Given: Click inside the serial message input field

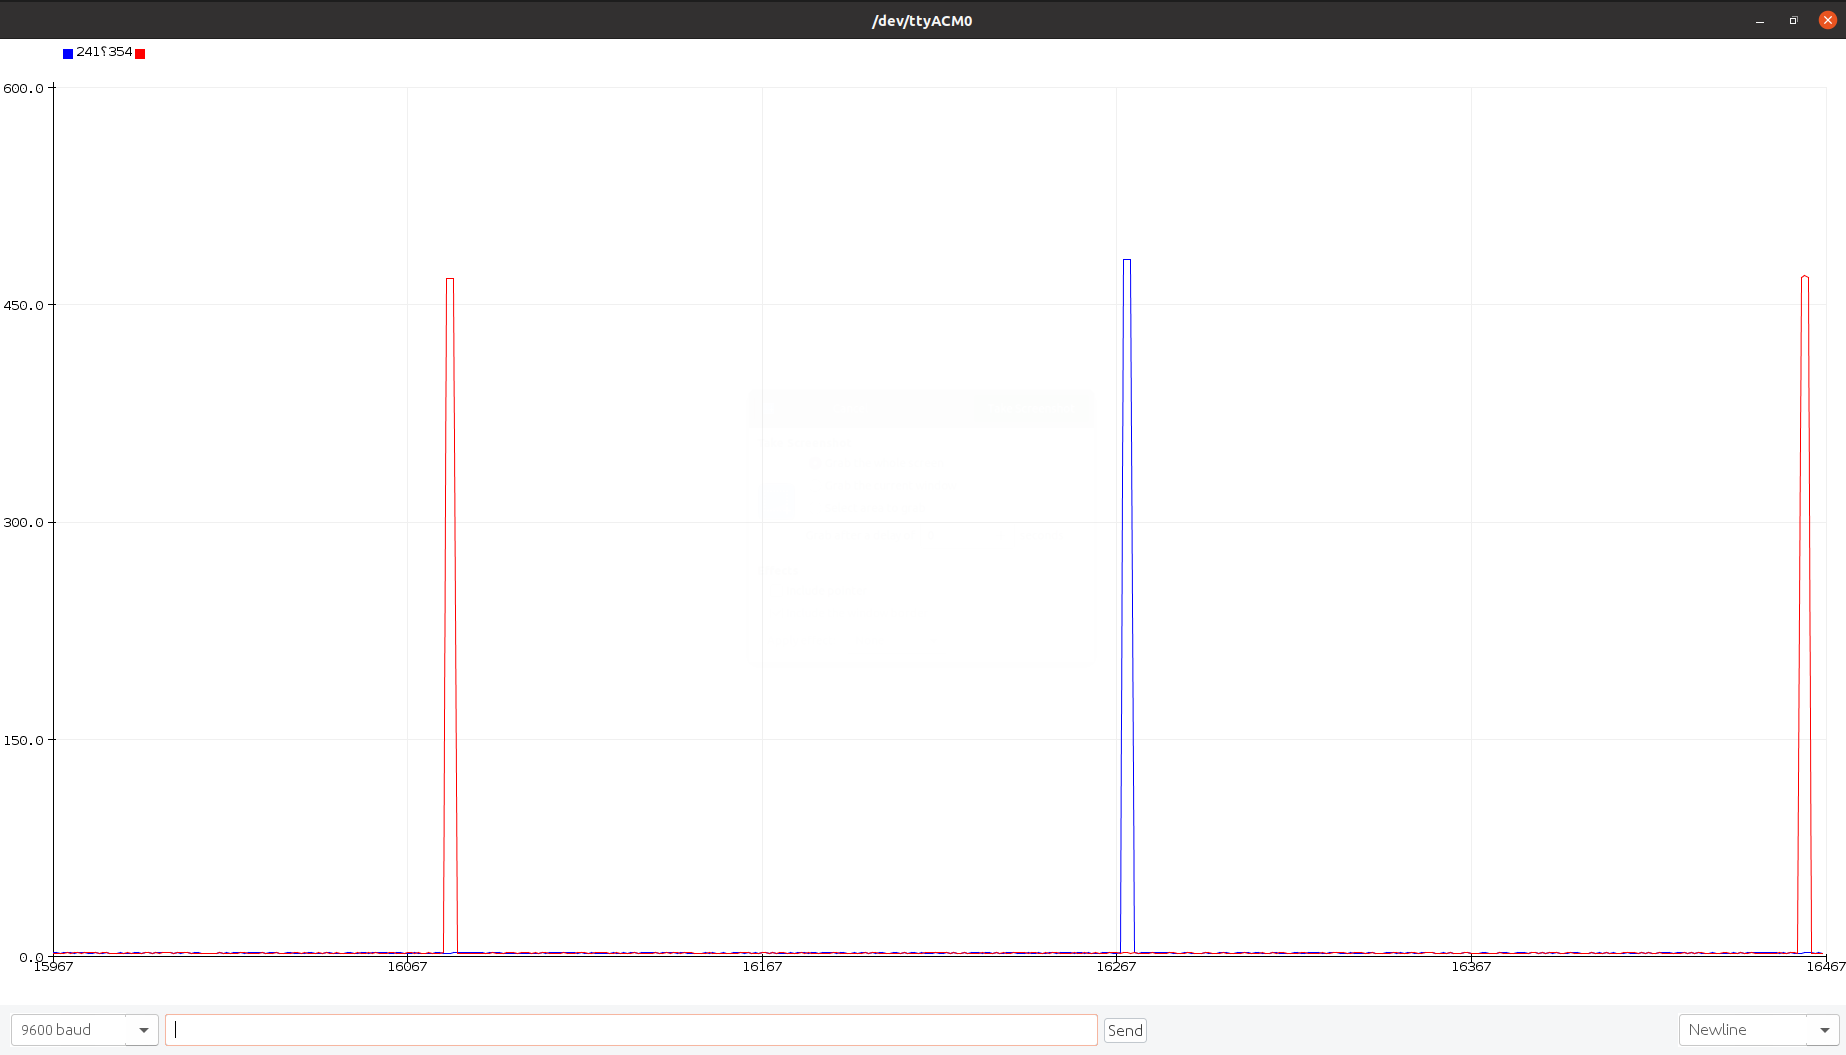Looking at the screenshot, I should (630, 1029).
